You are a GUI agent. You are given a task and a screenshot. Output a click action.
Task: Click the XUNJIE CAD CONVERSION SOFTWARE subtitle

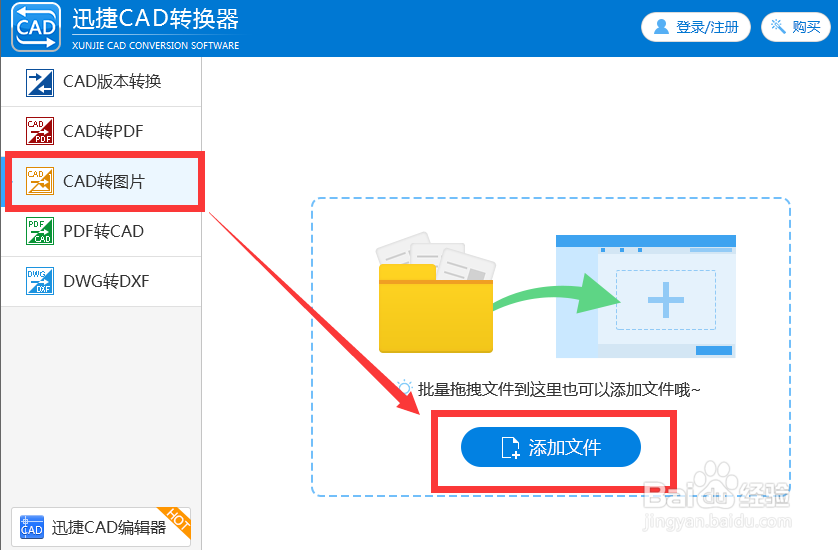156,45
